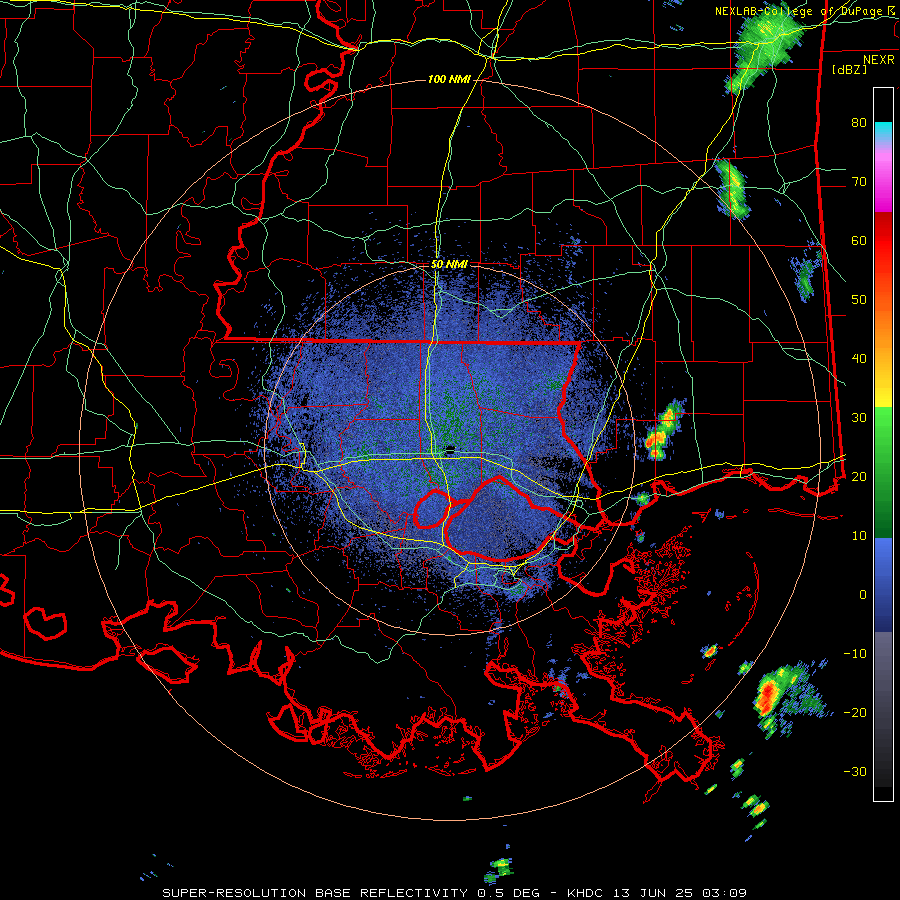Click the 30 value on dBZ scale
Viewport: 900px width, 900px height.
(859, 418)
